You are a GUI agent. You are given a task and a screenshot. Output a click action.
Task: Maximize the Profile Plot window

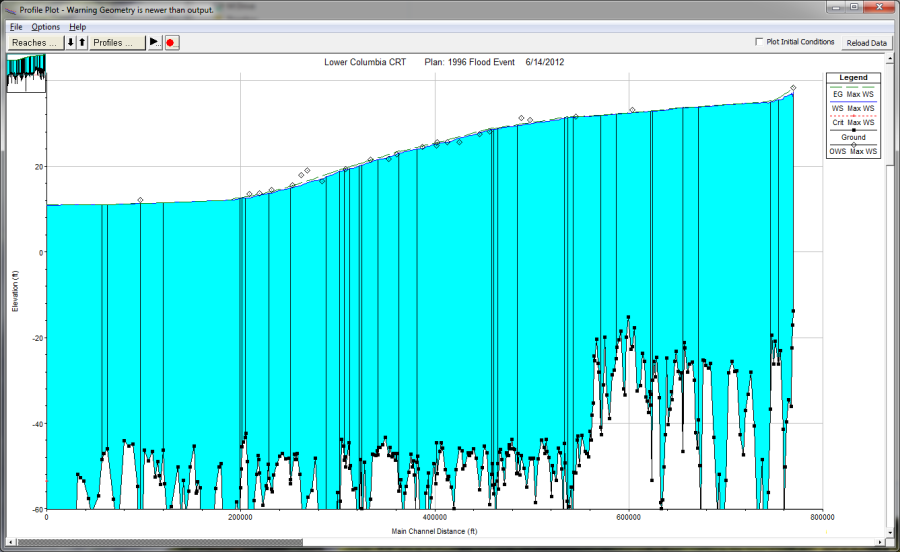[854, 8]
